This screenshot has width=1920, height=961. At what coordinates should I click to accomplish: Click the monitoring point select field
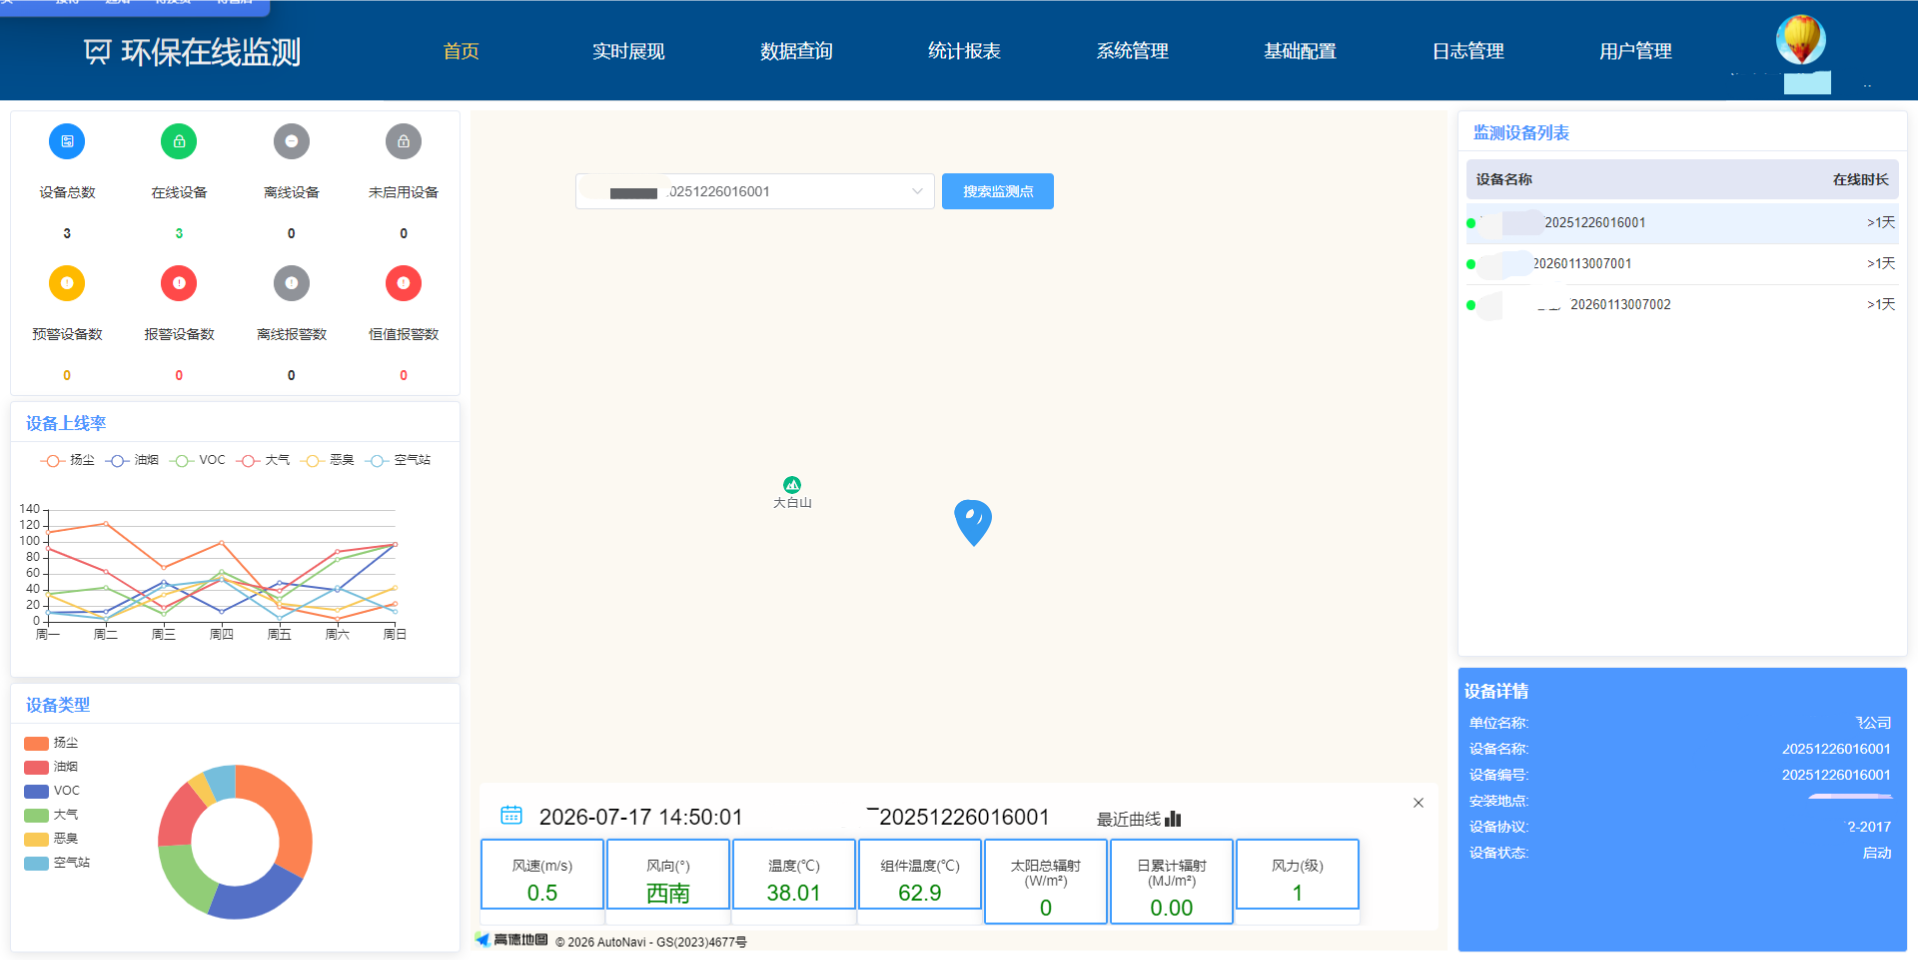tap(755, 191)
